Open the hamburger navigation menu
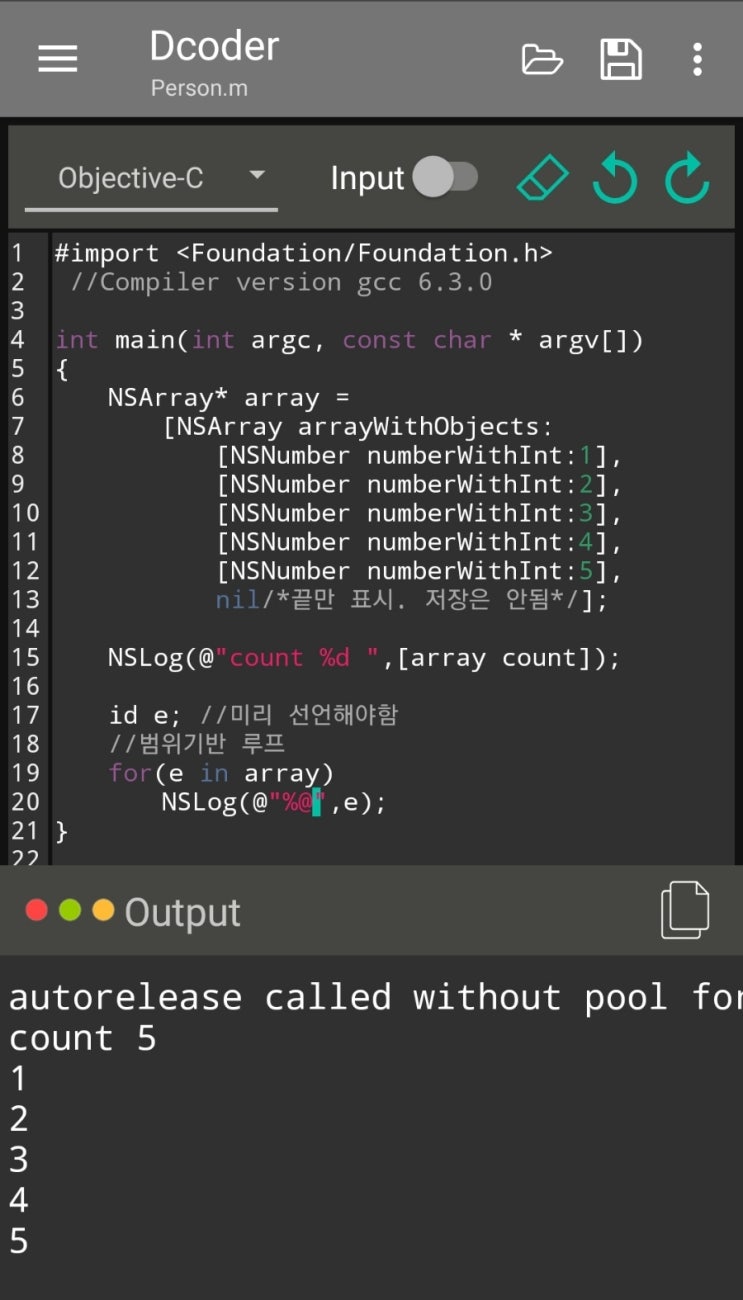The width and height of the screenshot is (743, 1300). (x=57, y=60)
